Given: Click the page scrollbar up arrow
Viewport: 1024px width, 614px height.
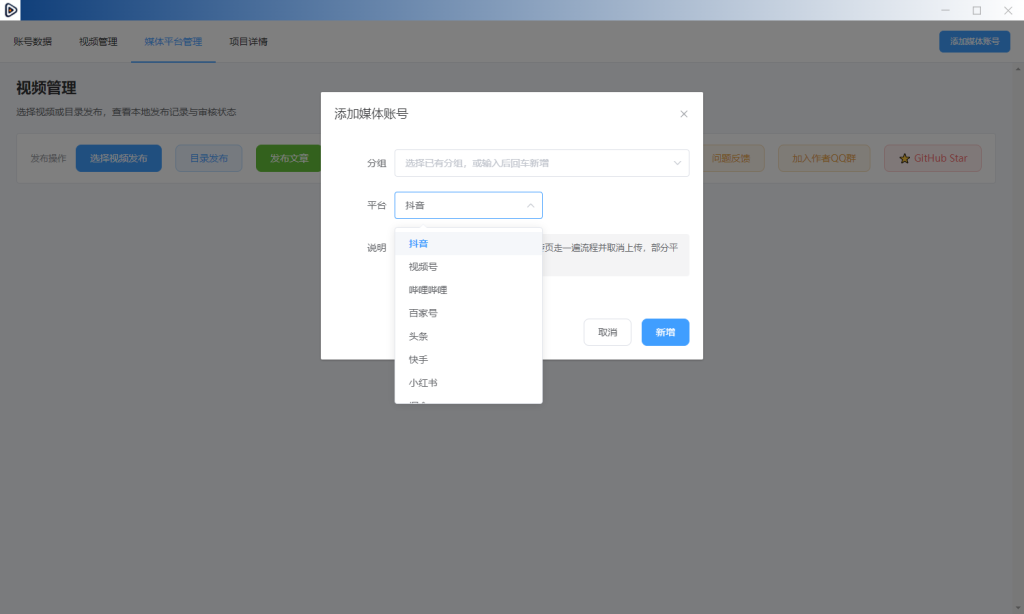Looking at the screenshot, I should pos(1018,69).
